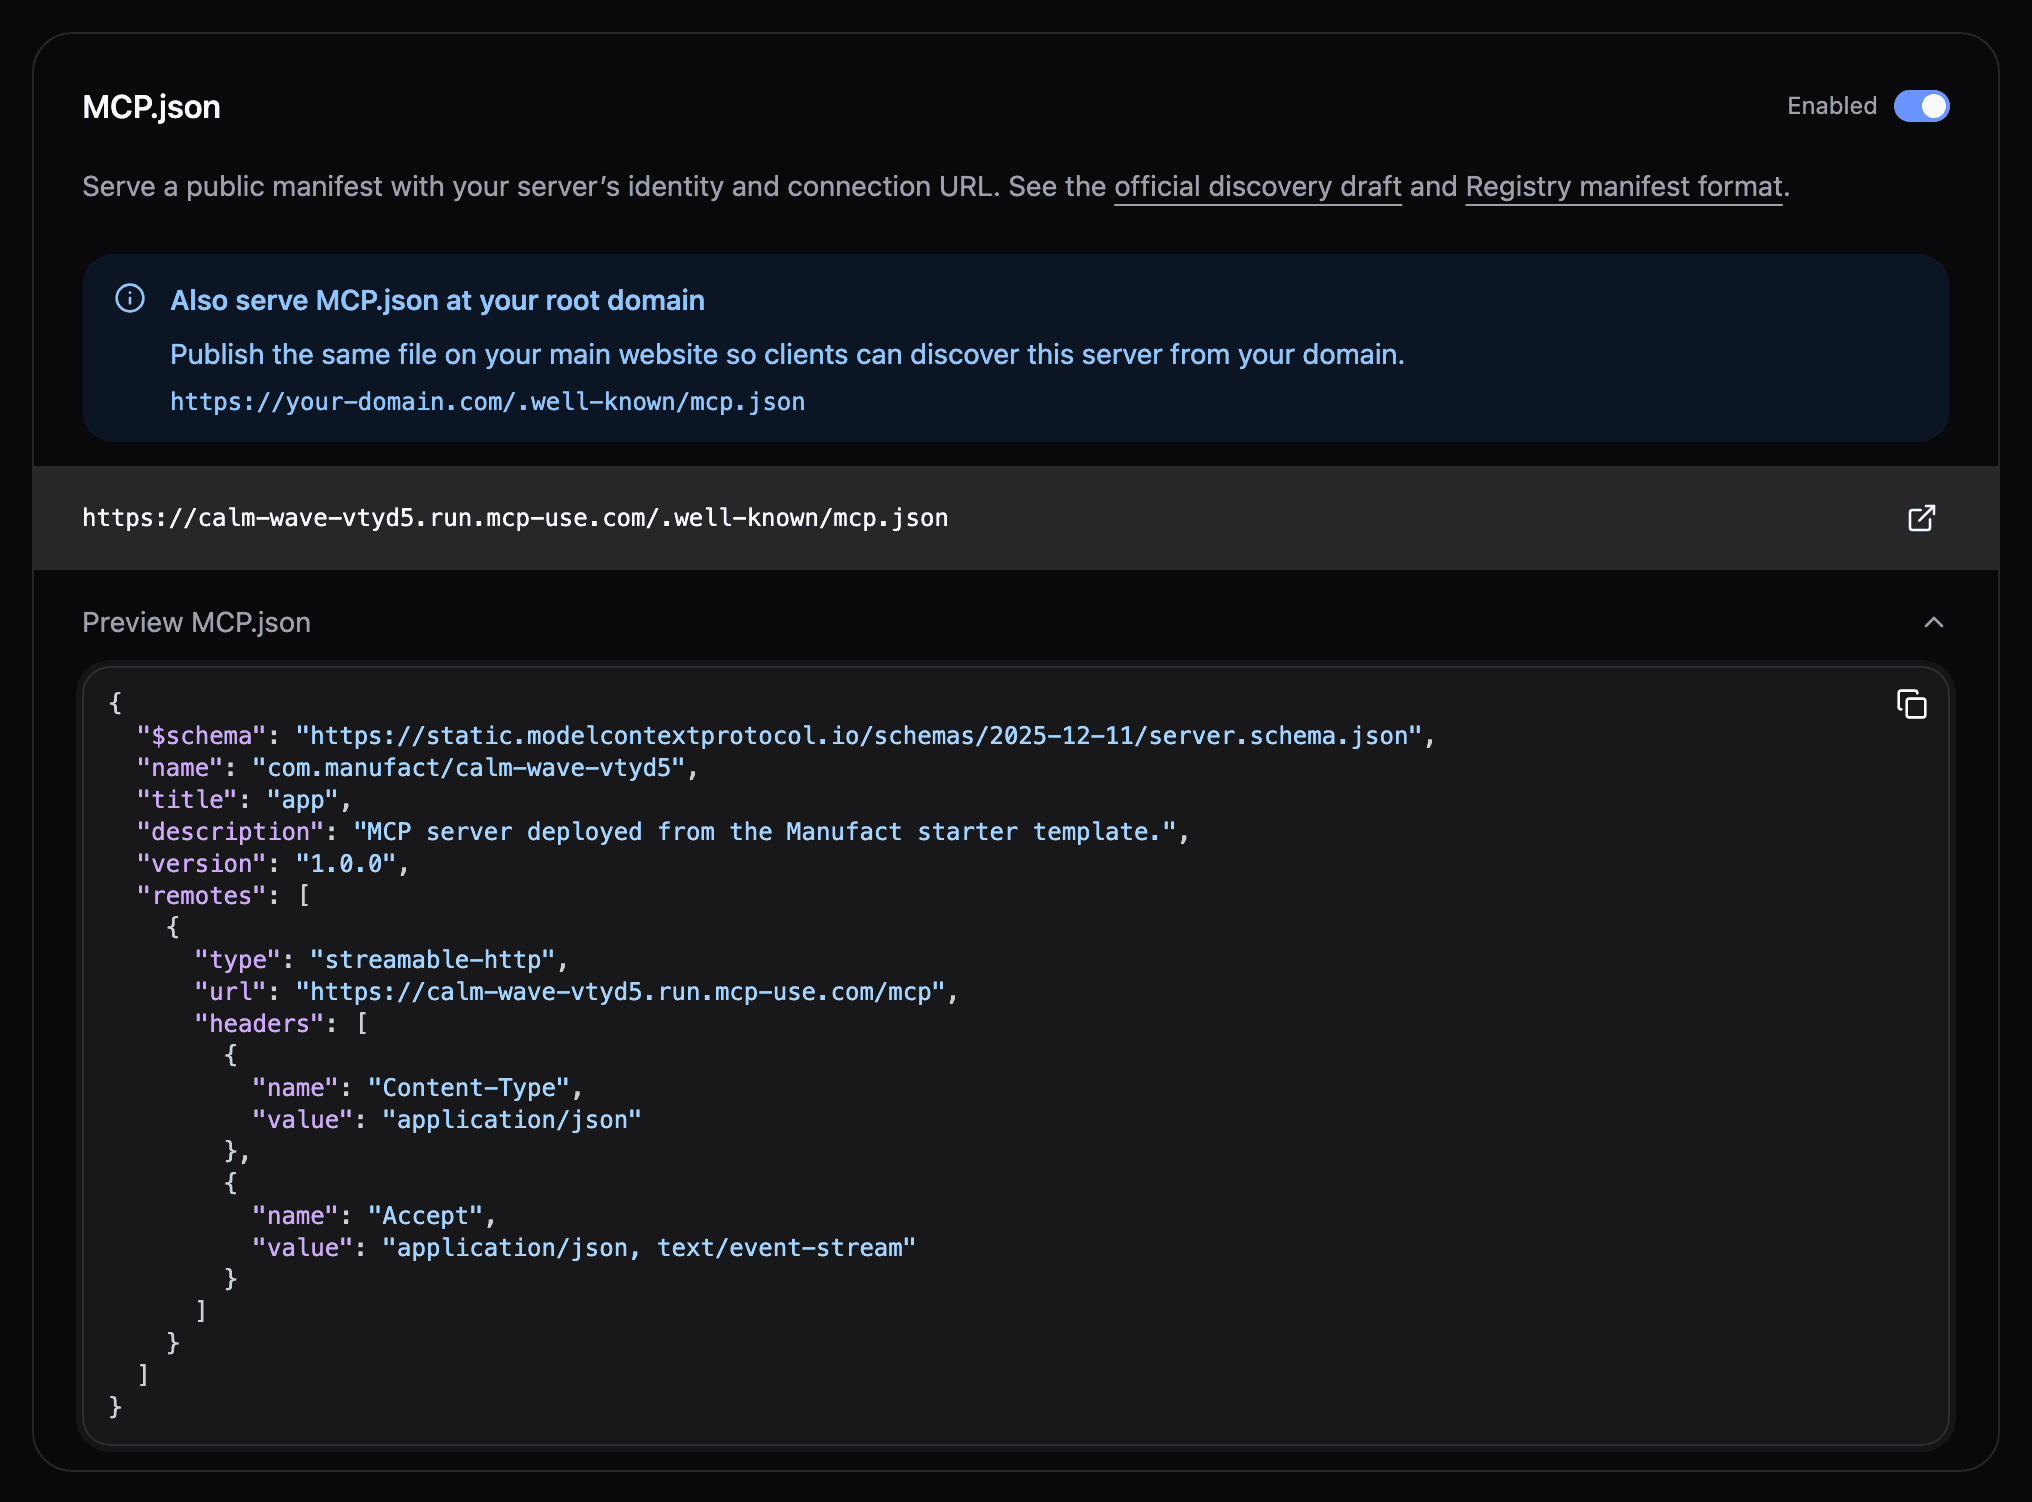This screenshot has height=1502, width=2032.
Task: Select the calm-wave-vtyd5 well-known URL text
Action: click(x=515, y=518)
